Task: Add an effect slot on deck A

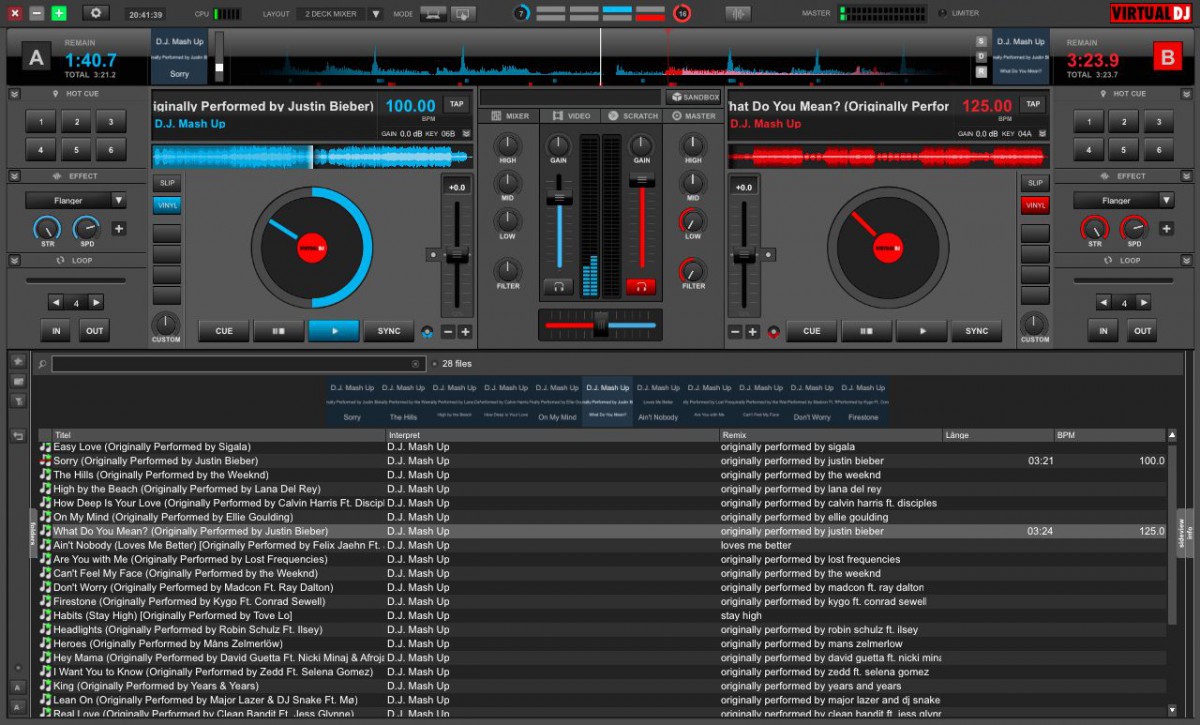Action: [118, 229]
